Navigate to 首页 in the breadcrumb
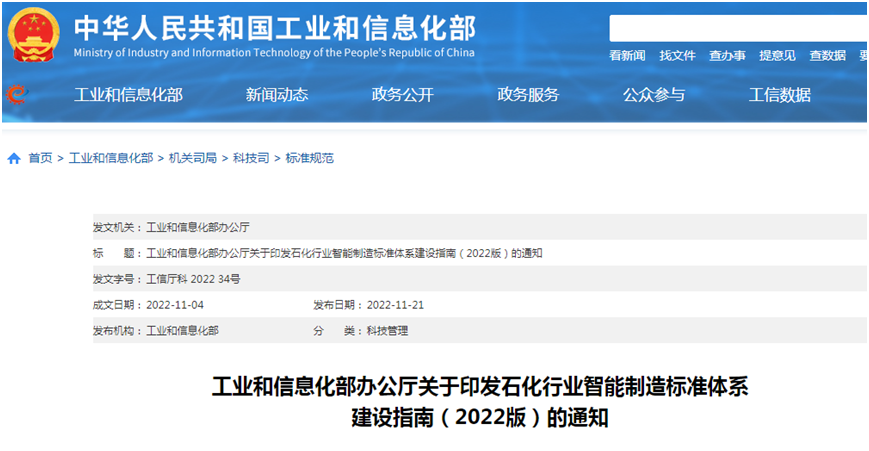The width and height of the screenshot is (869, 451). pyautogui.click(x=40, y=158)
